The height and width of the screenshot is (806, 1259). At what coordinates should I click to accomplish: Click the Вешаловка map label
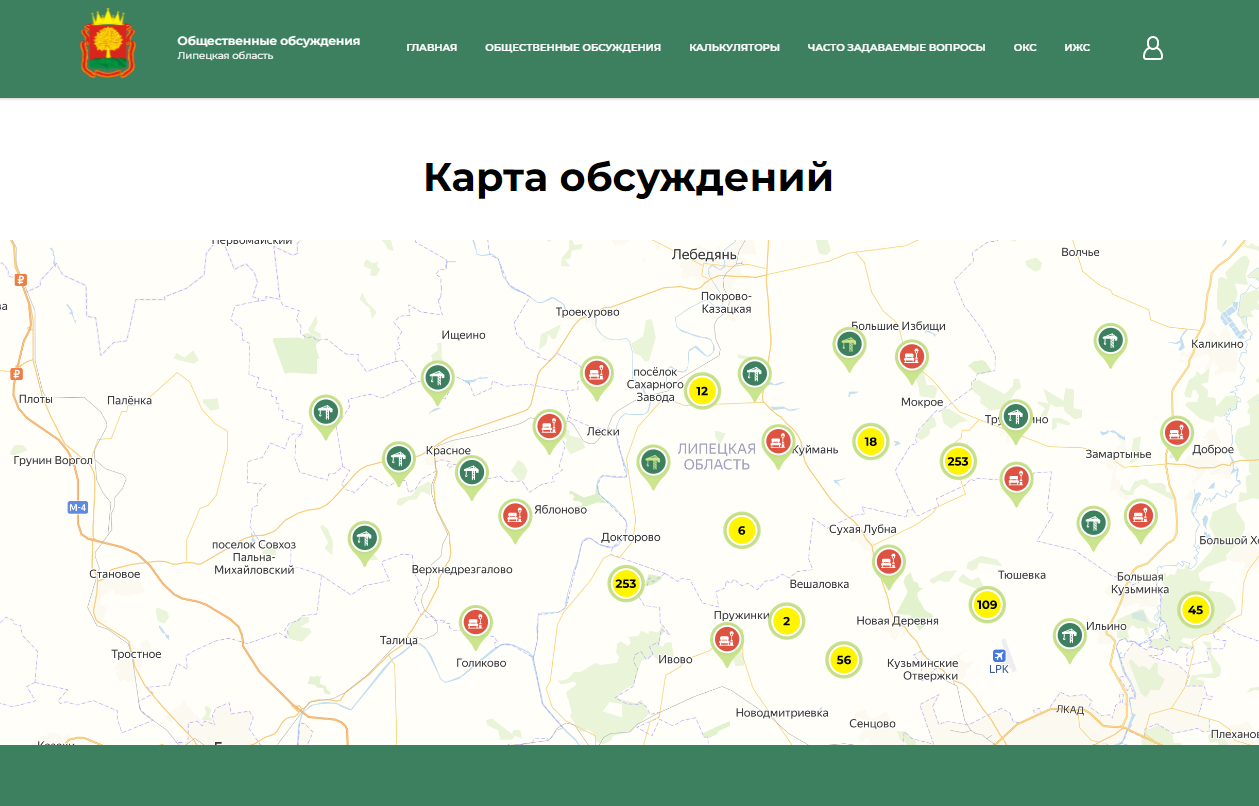(x=819, y=584)
